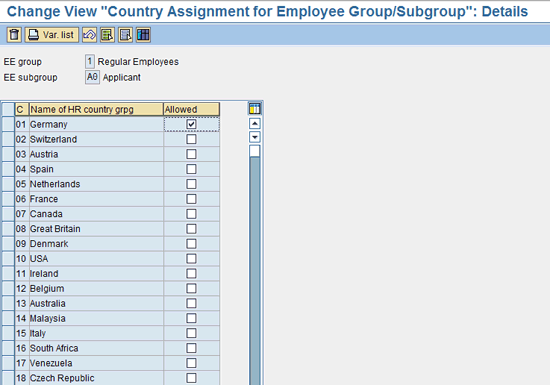Select the row selector for Spain

pos(8,169)
